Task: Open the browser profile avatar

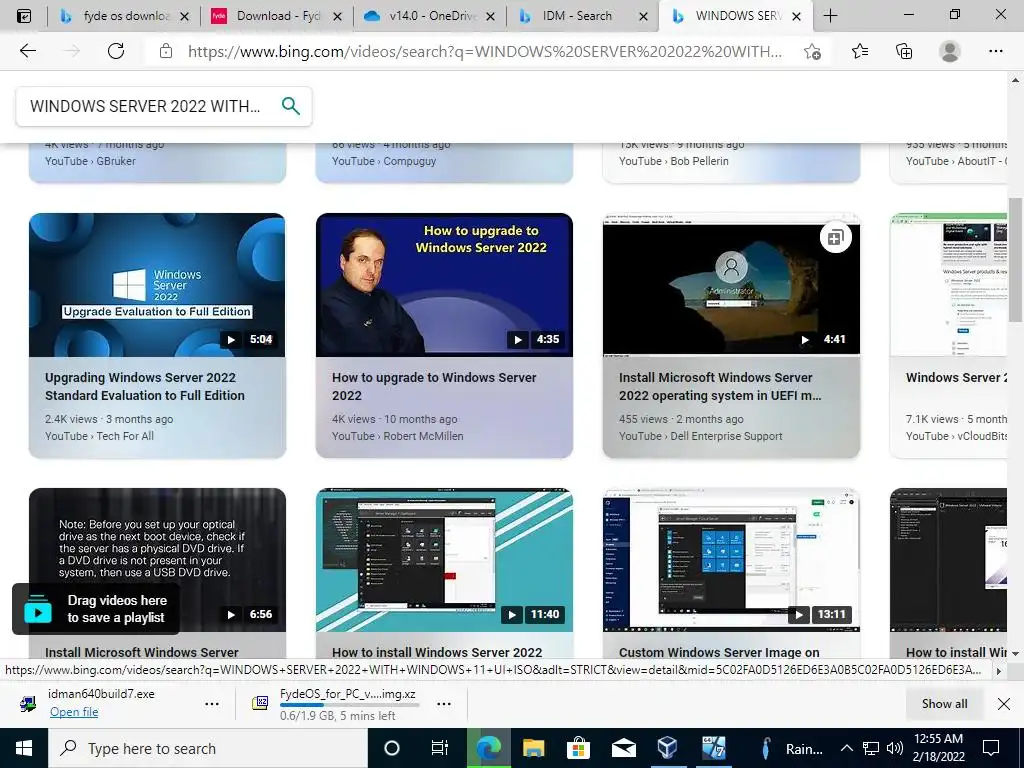Action: 950,51
